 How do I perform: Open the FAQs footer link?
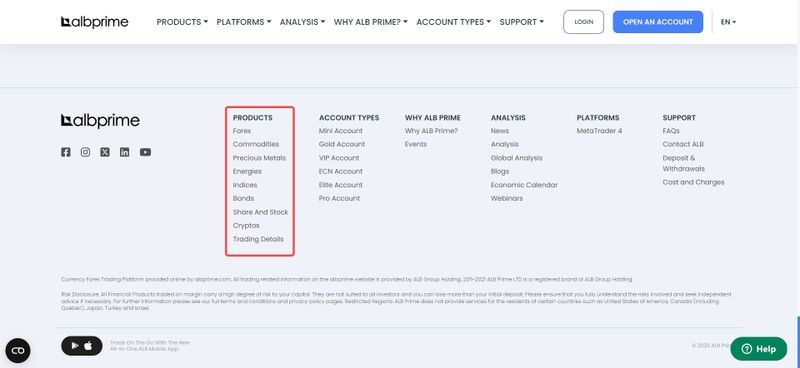point(671,131)
